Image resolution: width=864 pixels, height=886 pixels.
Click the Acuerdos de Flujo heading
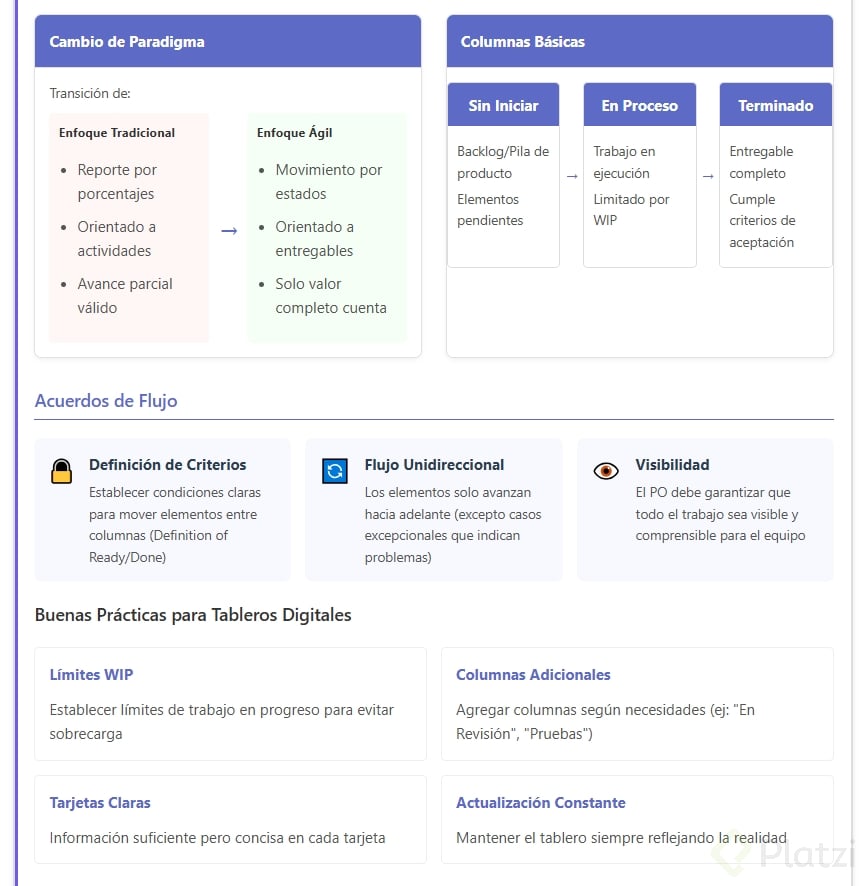coord(106,401)
